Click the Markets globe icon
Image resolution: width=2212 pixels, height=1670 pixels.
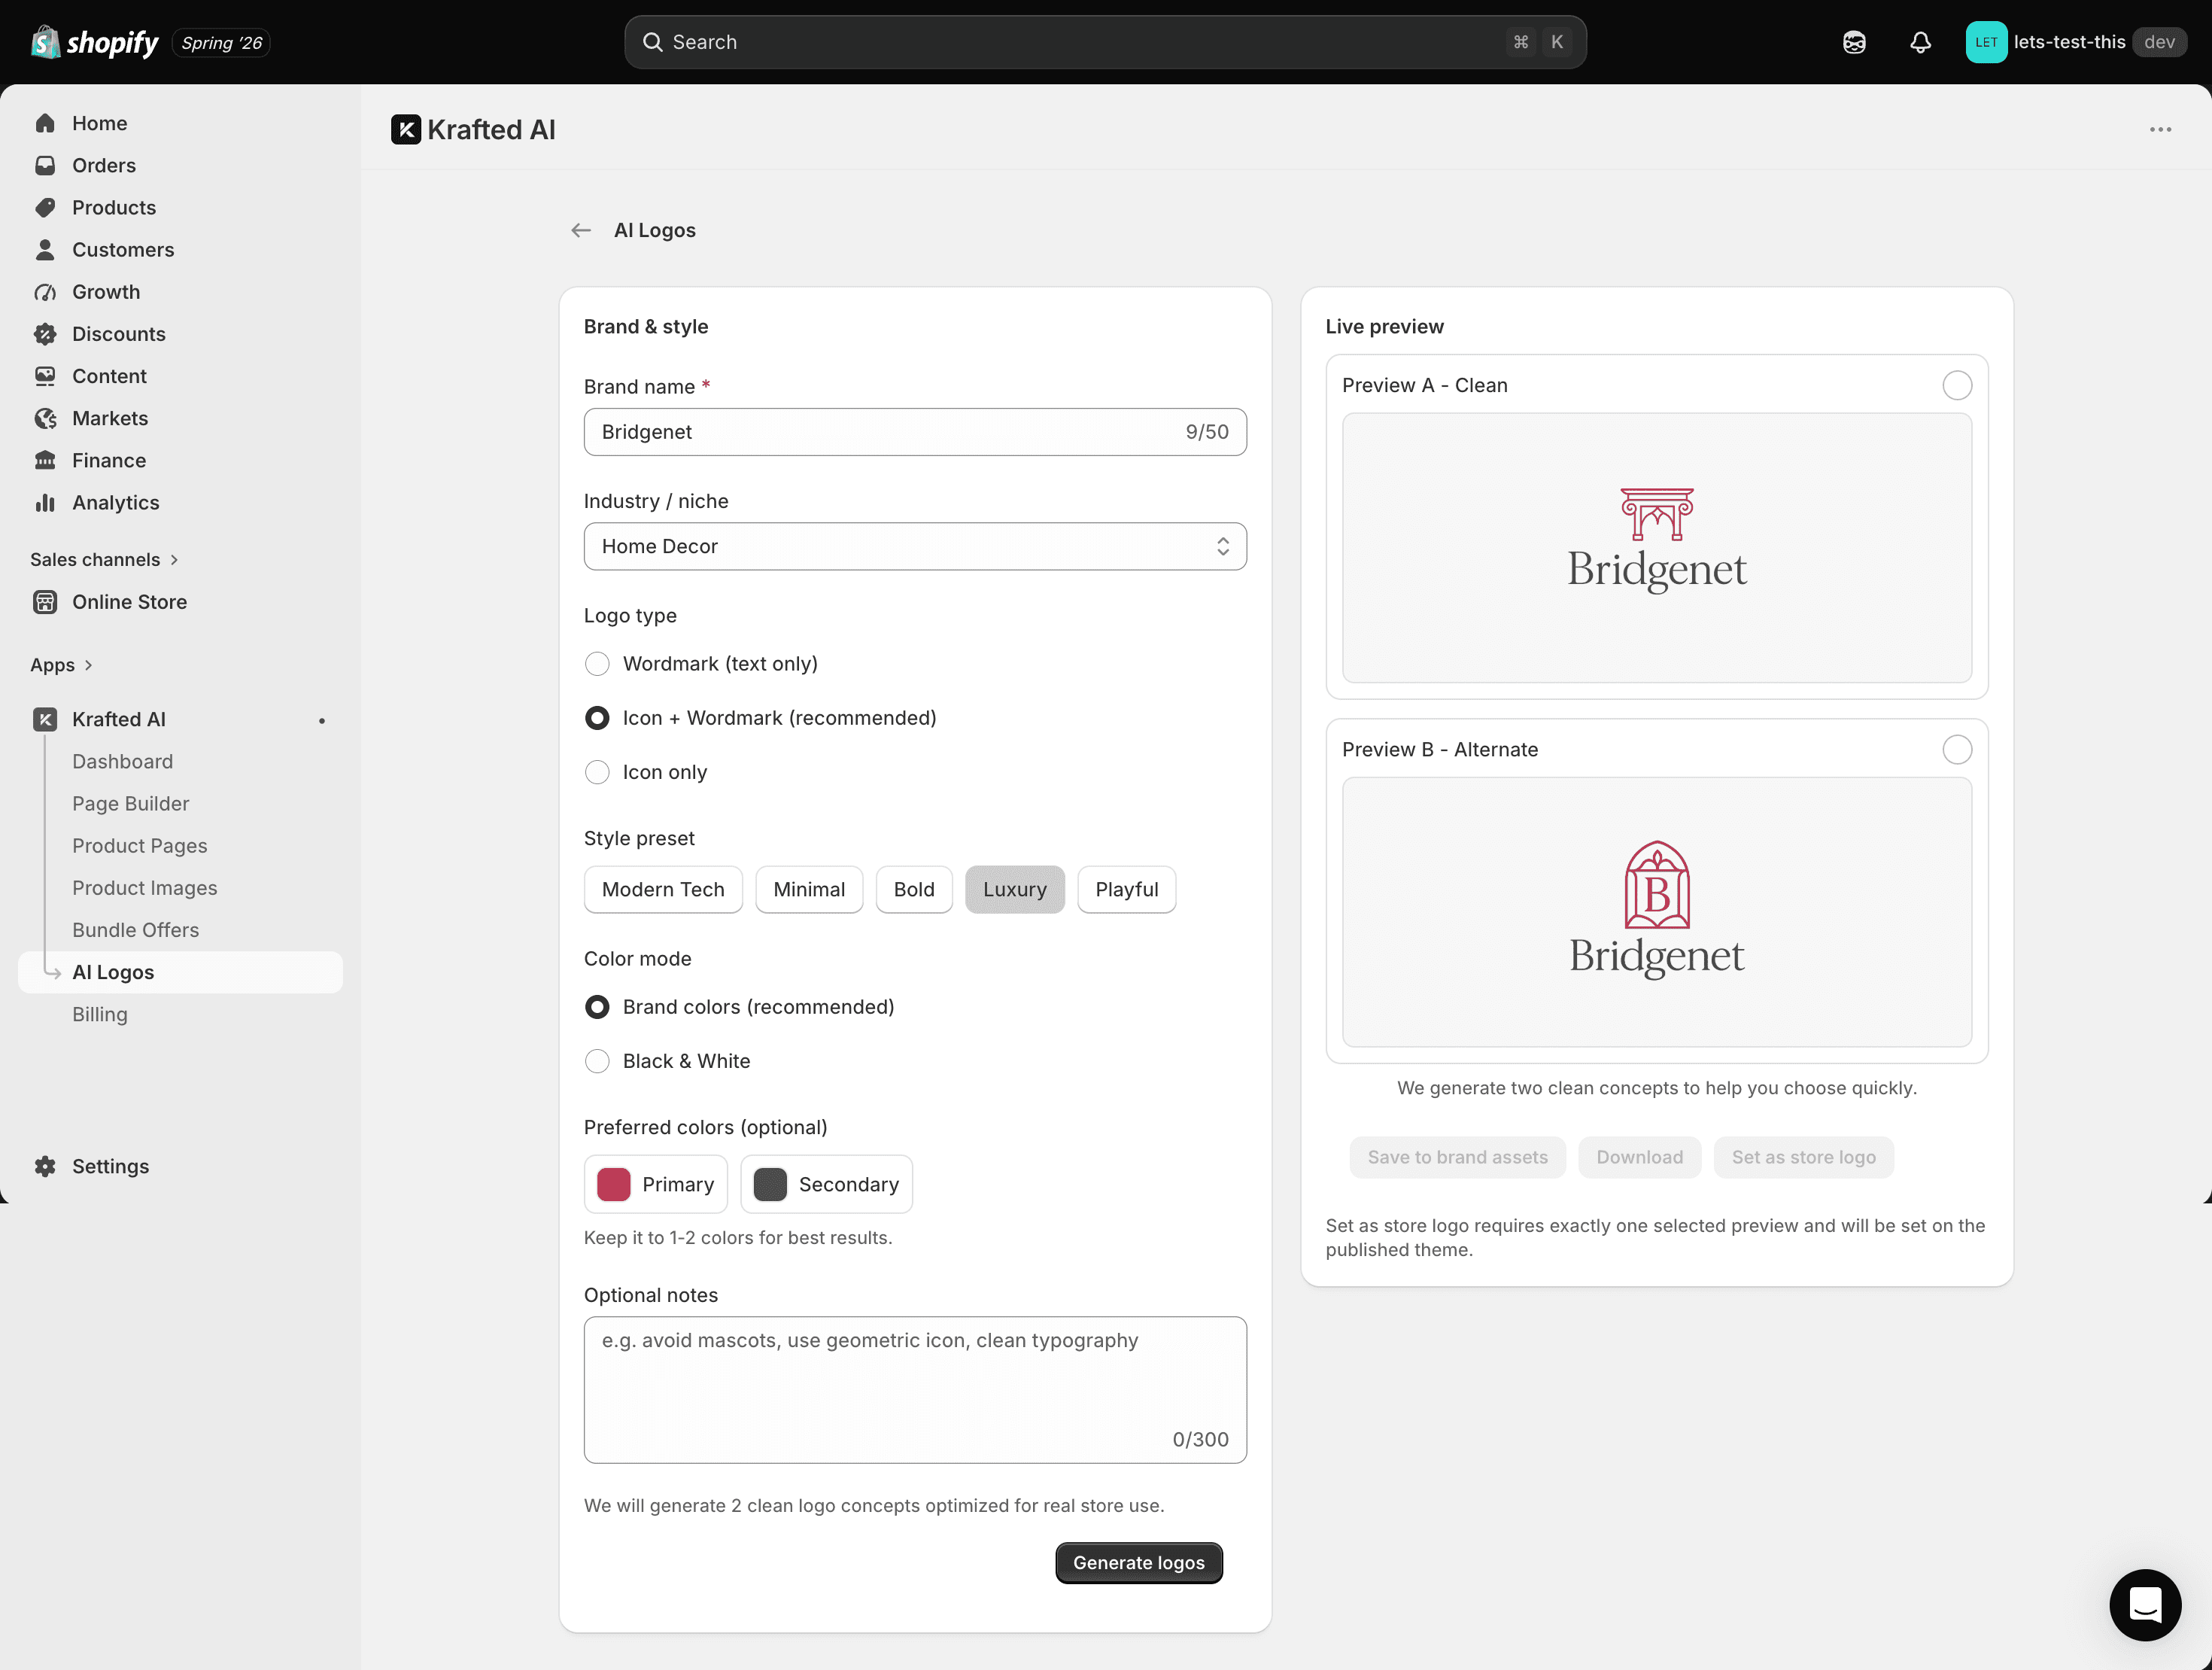pyautogui.click(x=45, y=418)
